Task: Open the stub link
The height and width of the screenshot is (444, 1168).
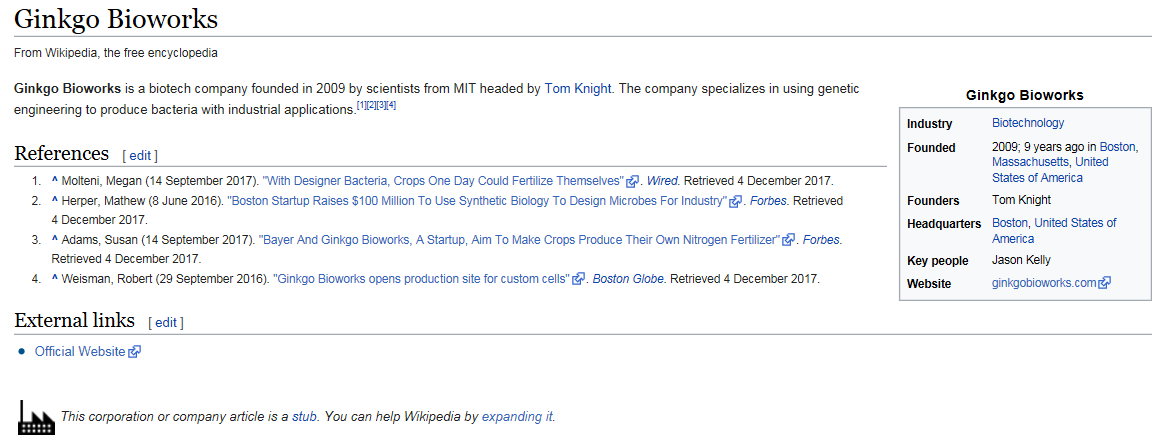Action: pos(304,416)
